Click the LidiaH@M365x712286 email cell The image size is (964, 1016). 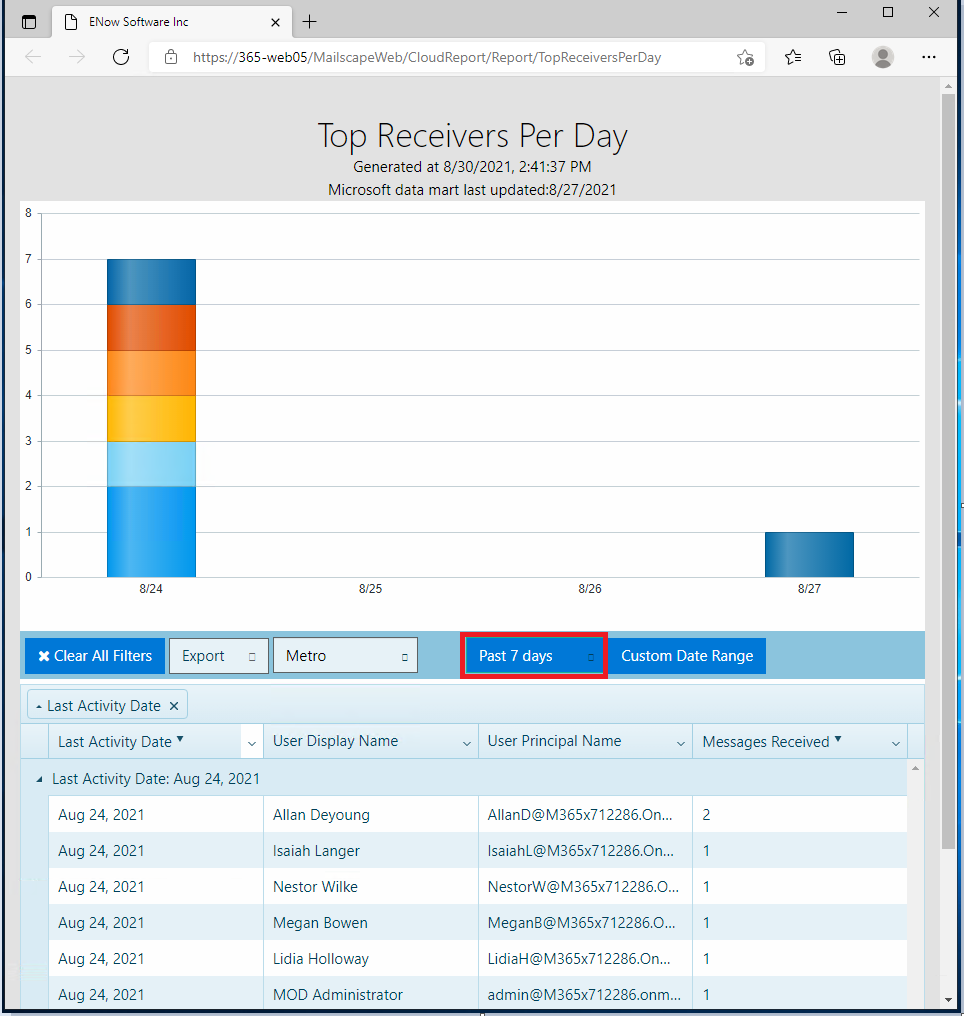pyautogui.click(x=585, y=958)
